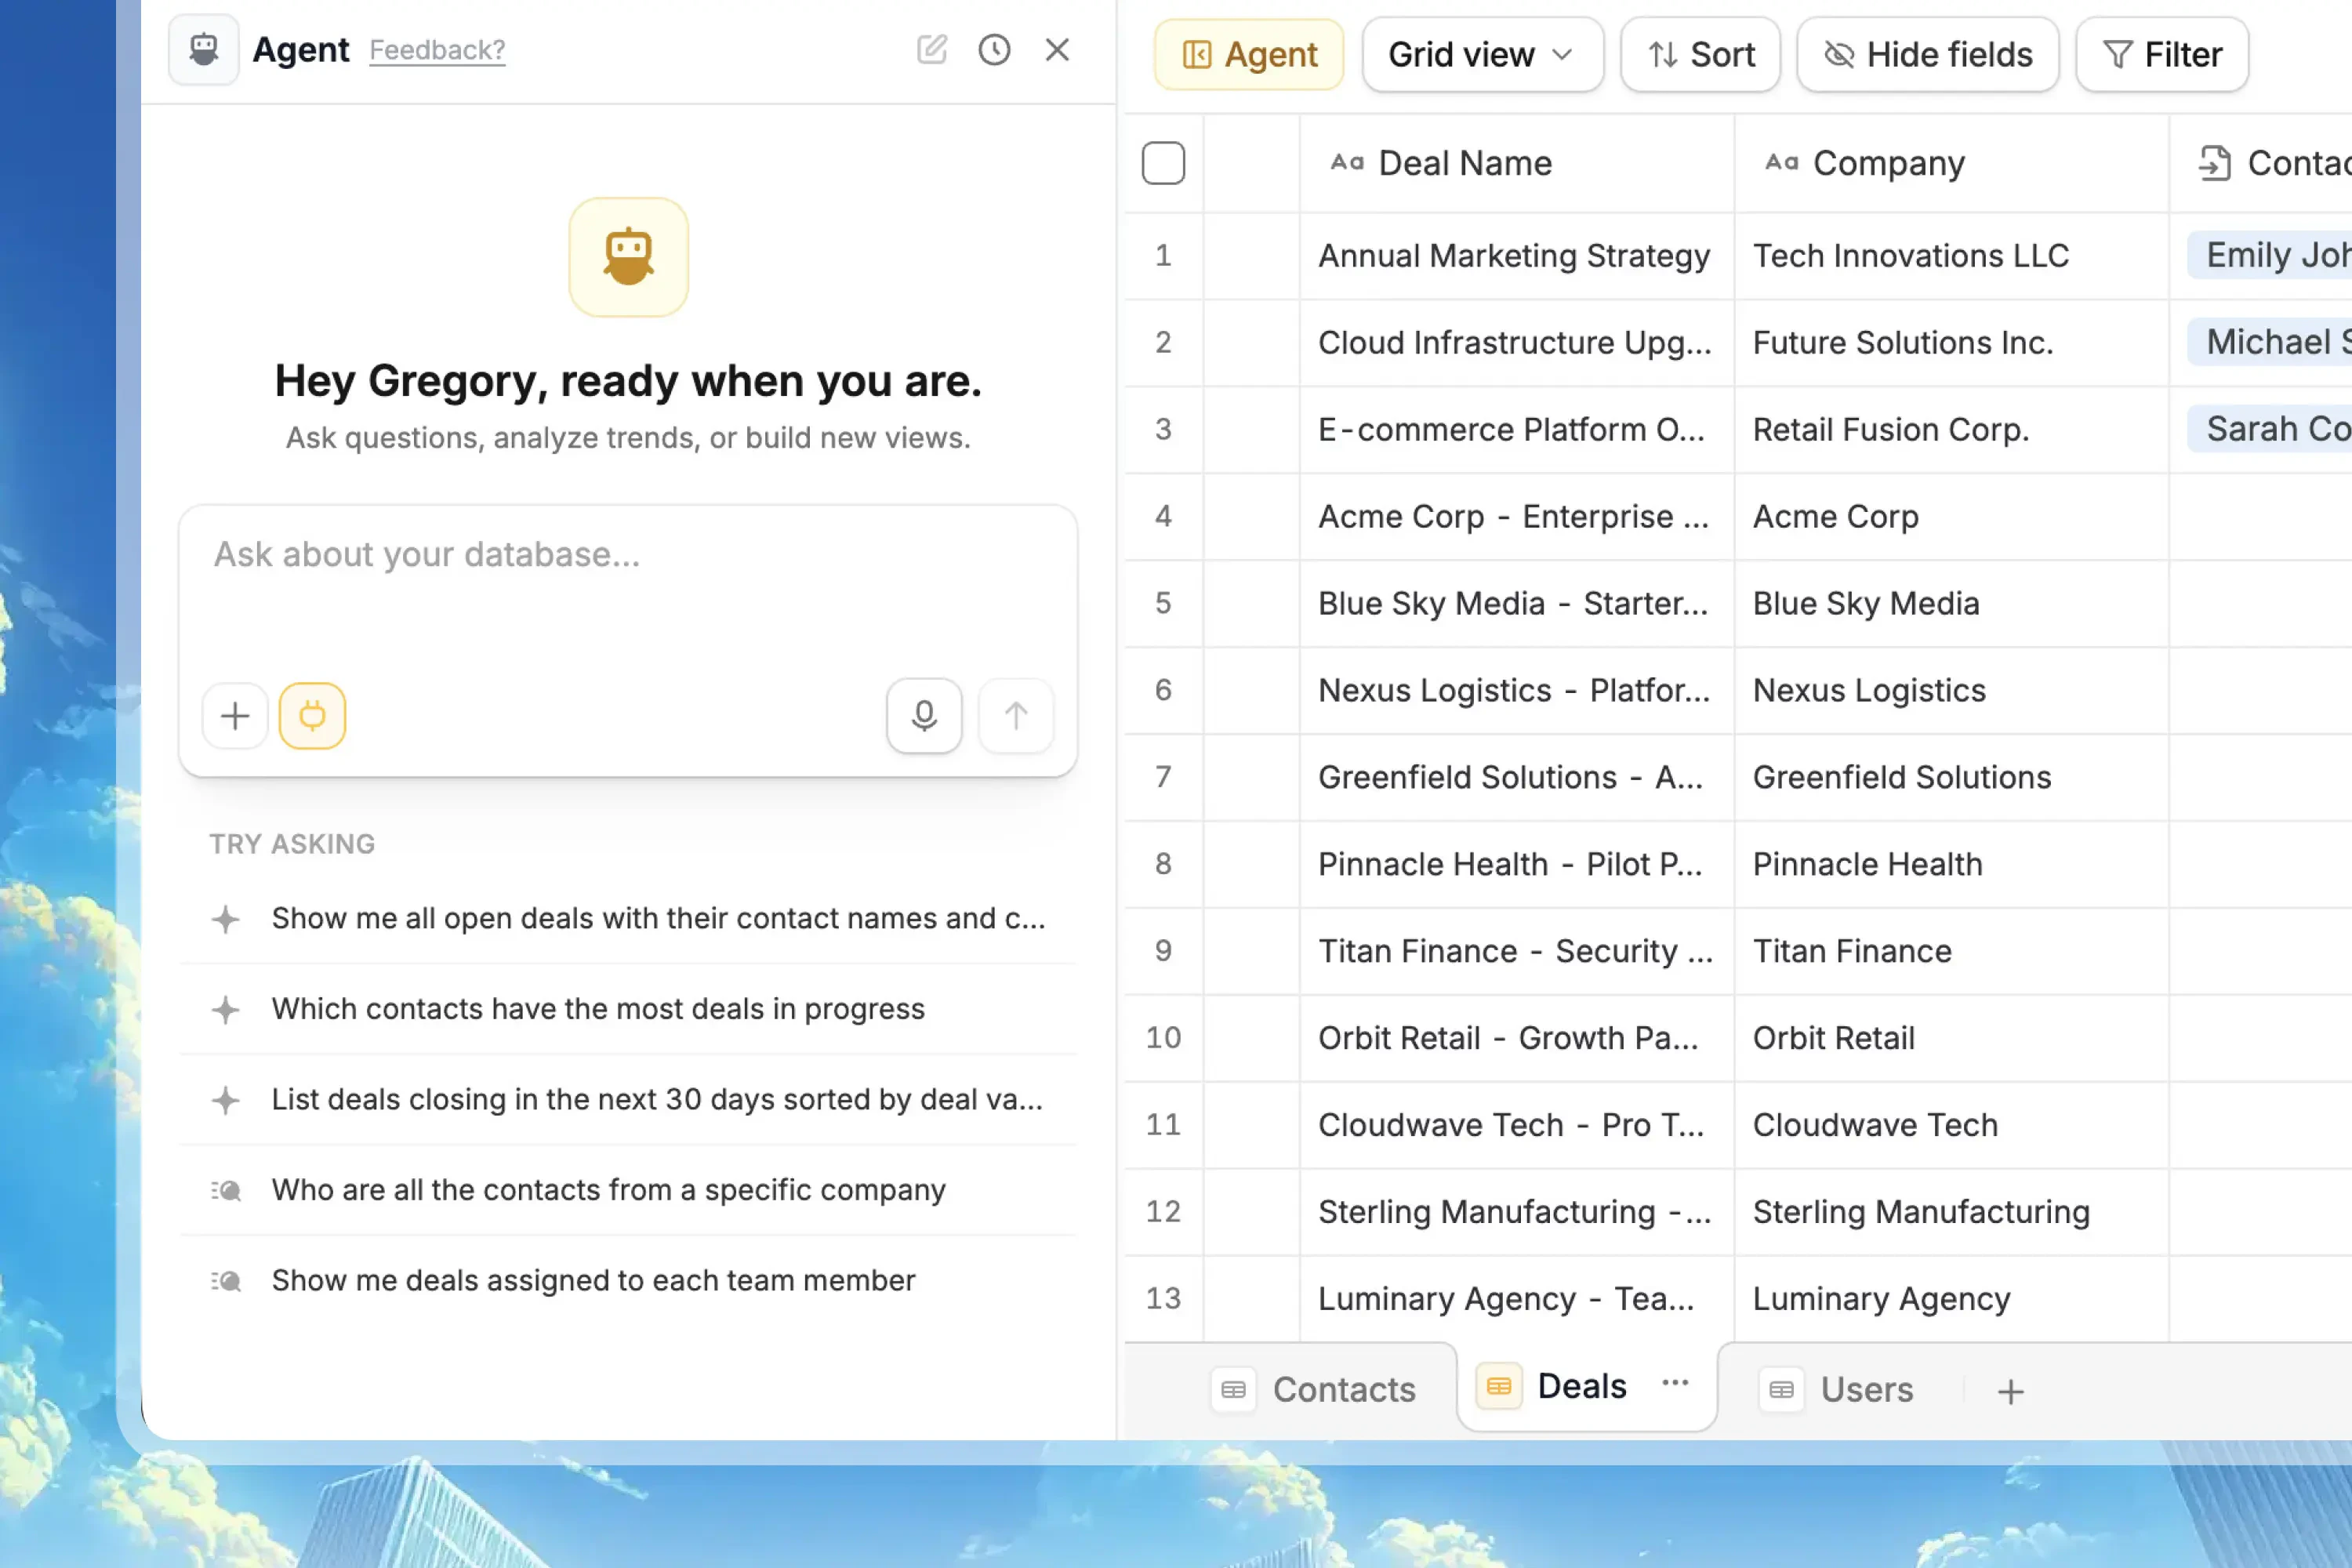Select 'Which contacts have the most deals in progress'

628,1009
